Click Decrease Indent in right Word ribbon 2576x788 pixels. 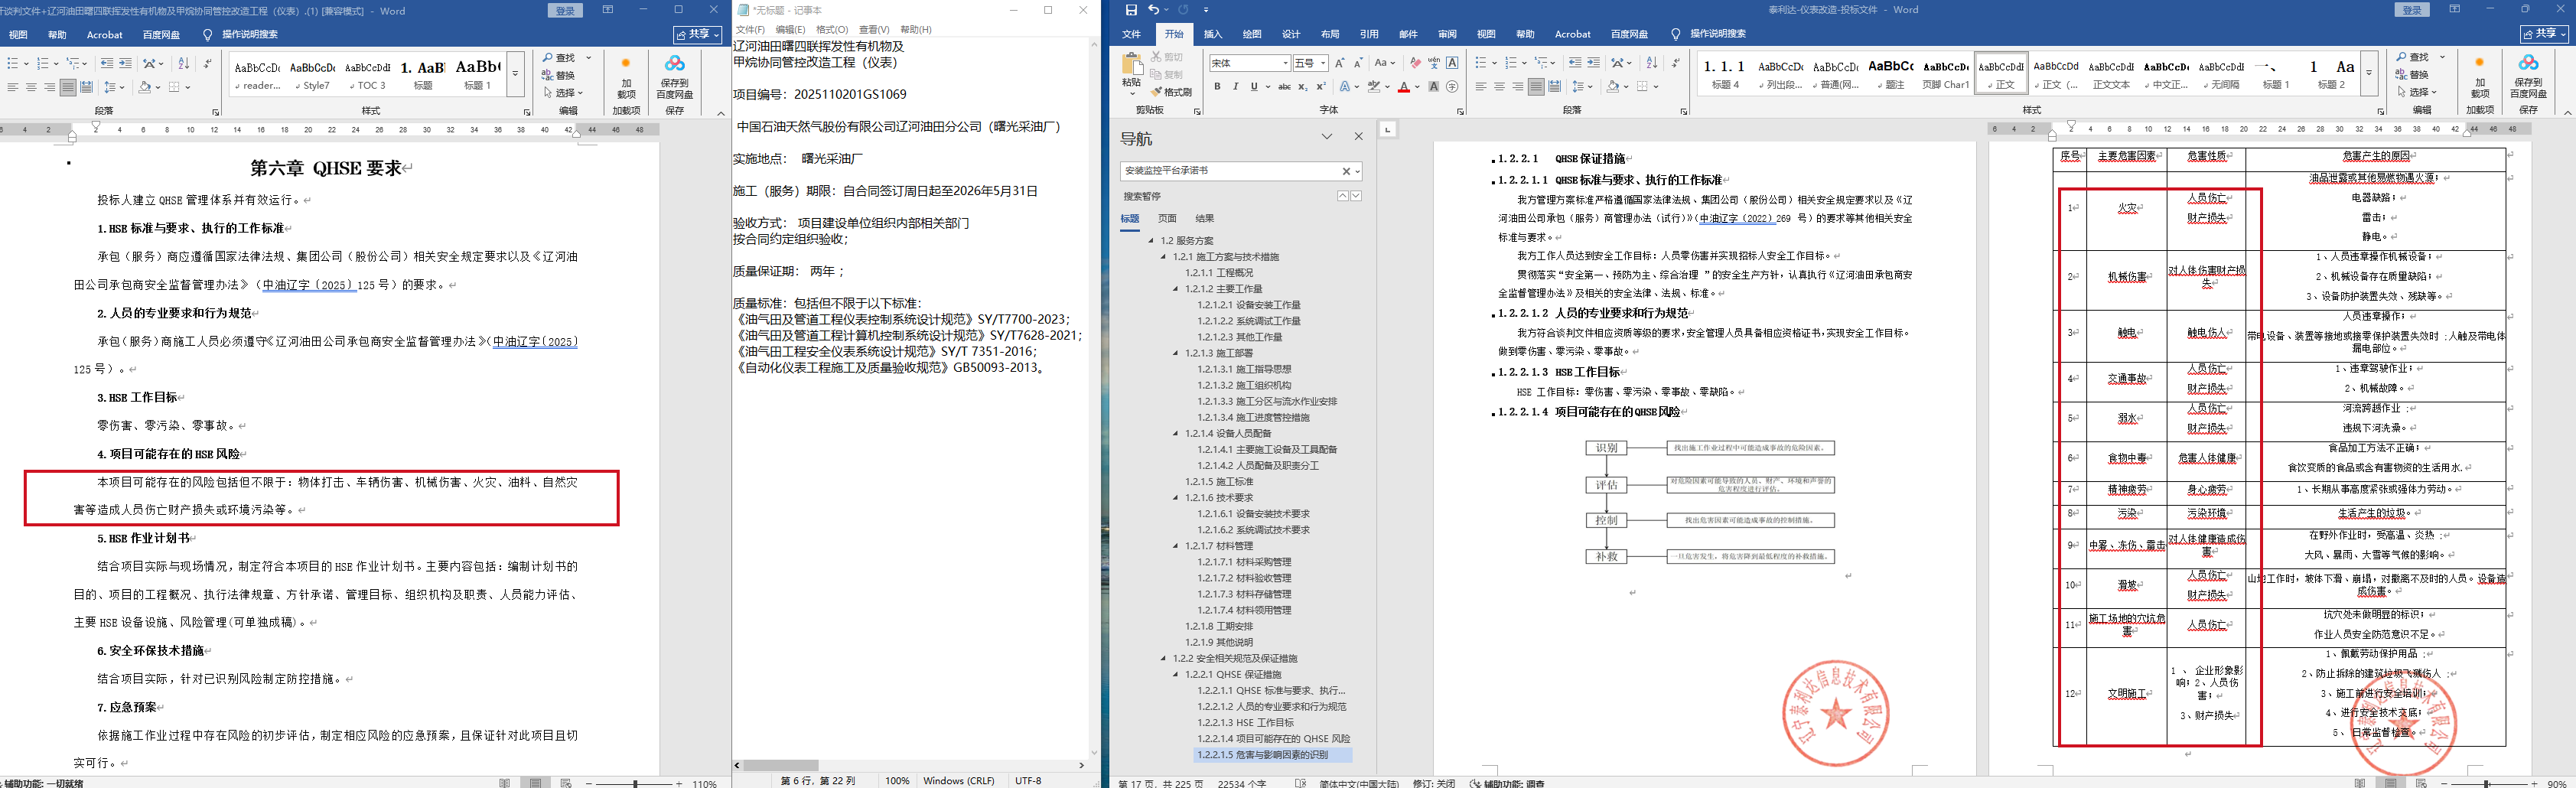[x=1576, y=63]
